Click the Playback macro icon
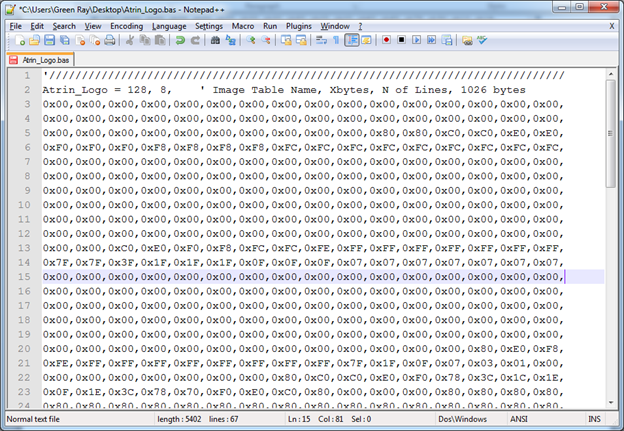 (x=416, y=40)
